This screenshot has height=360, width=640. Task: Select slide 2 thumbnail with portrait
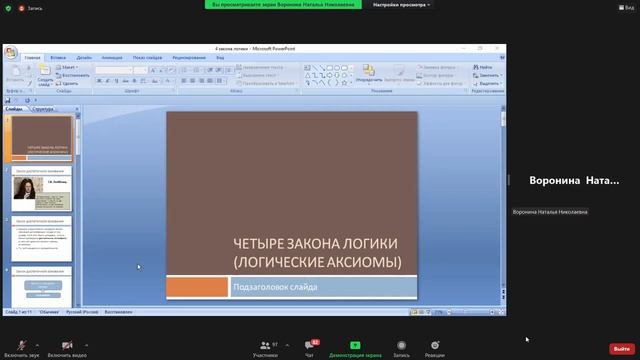pyautogui.click(x=41, y=189)
